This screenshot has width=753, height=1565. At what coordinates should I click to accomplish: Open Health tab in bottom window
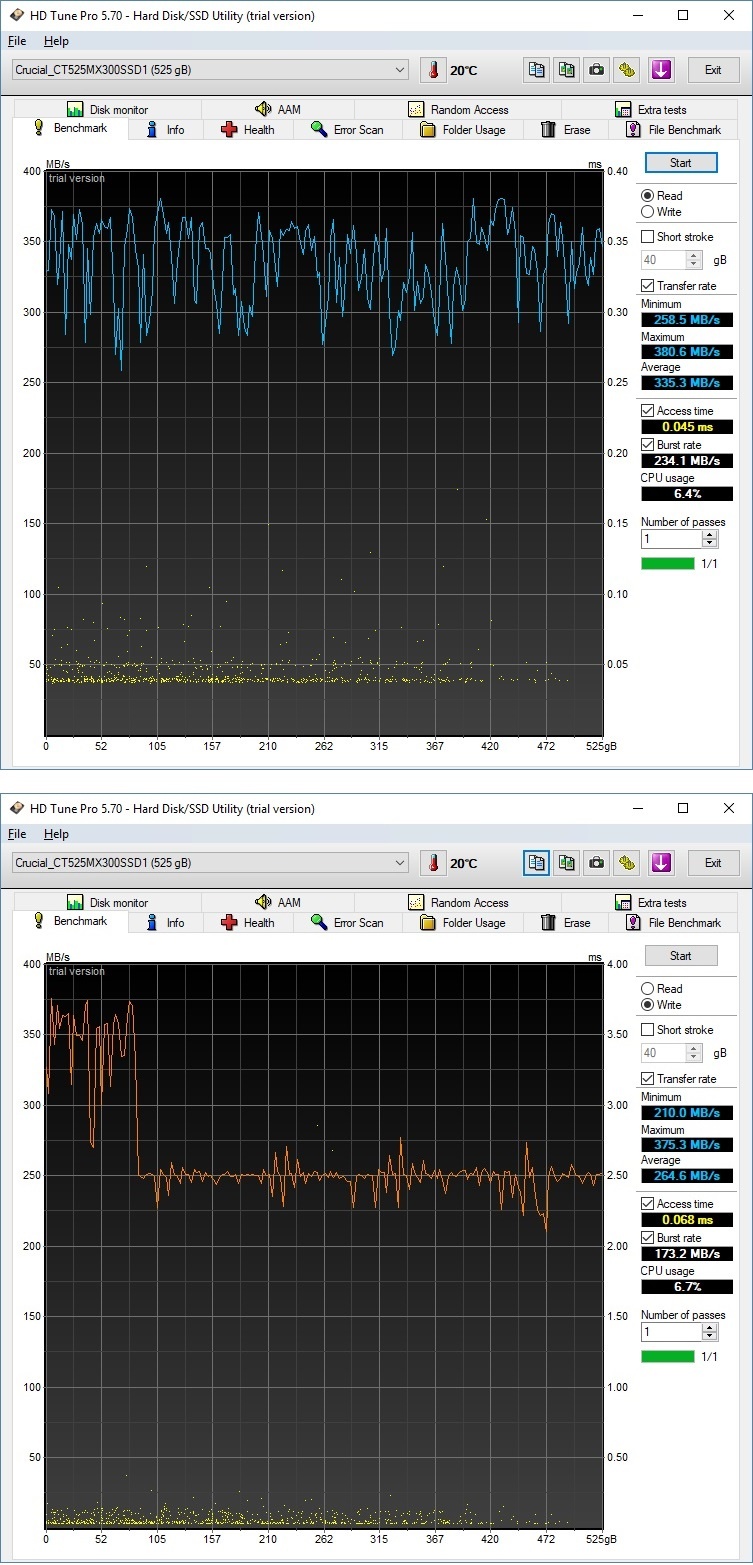point(247,923)
